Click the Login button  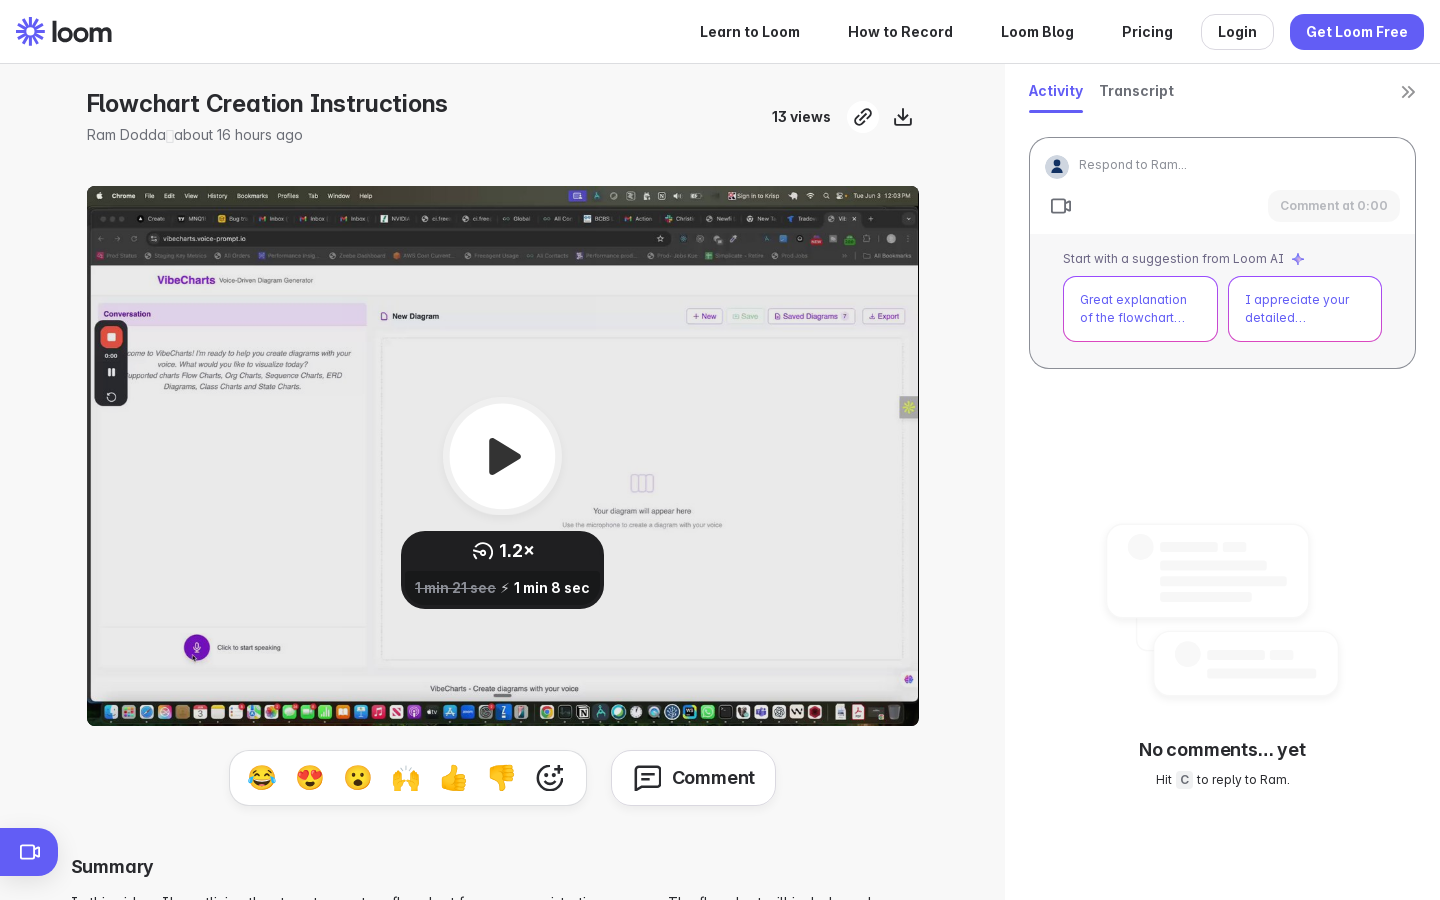click(x=1237, y=32)
